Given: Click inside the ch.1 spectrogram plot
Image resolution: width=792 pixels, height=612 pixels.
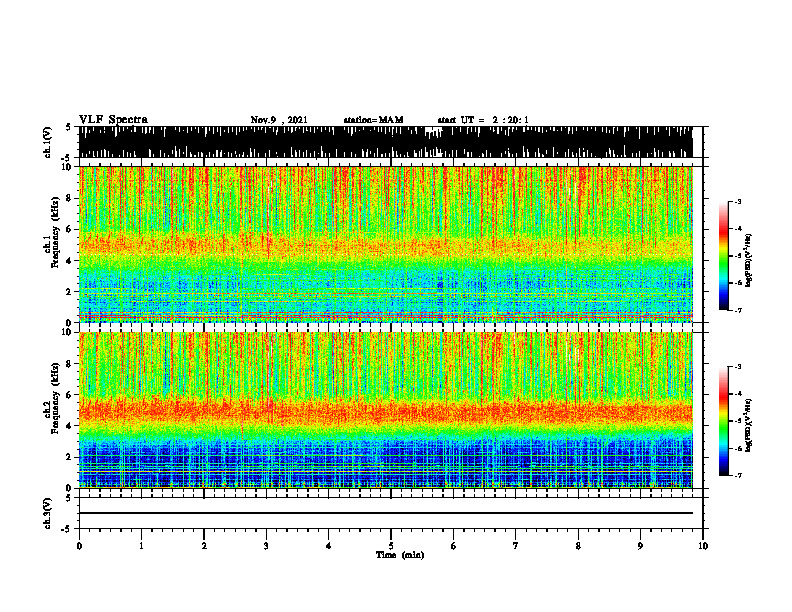Looking at the screenshot, I should click(x=385, y=244).
